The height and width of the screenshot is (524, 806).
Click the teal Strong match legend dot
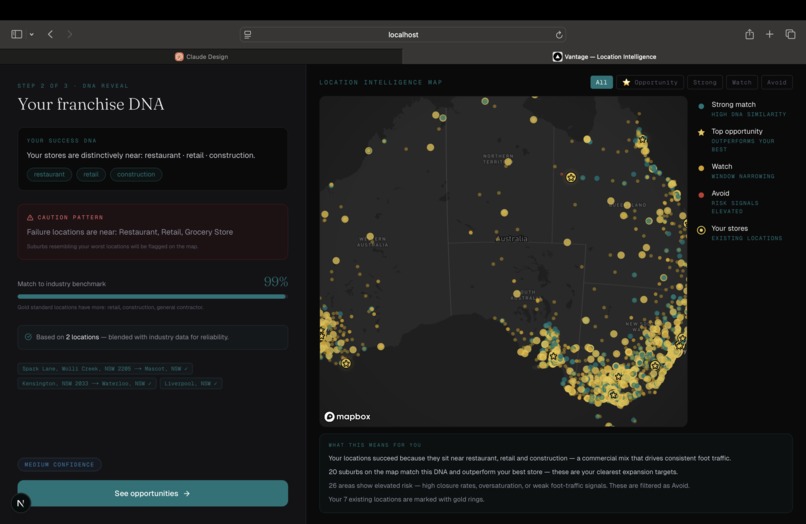pos(701,106)
